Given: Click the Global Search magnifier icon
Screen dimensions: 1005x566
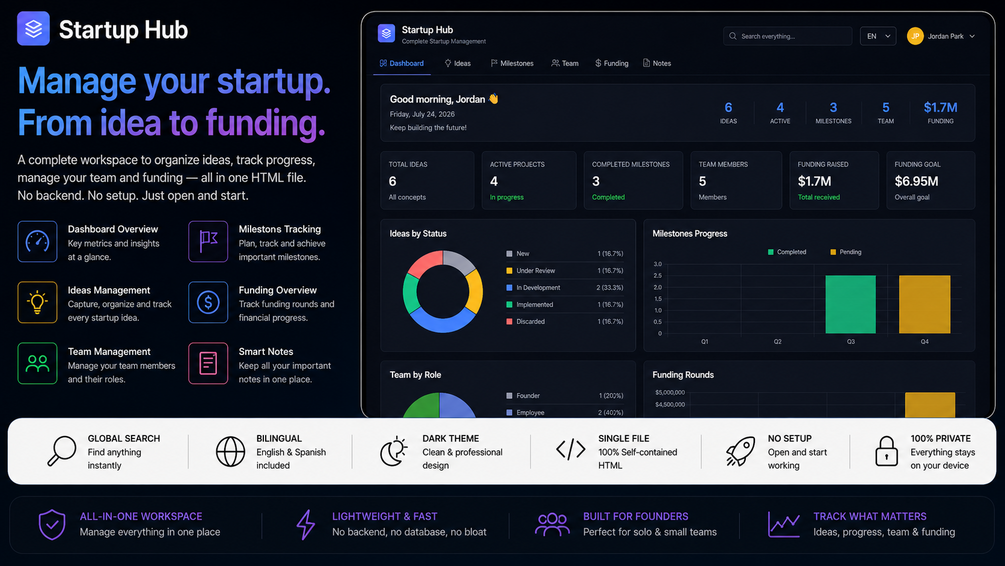Looking at the screenshot, I should (x=62, y=451).
